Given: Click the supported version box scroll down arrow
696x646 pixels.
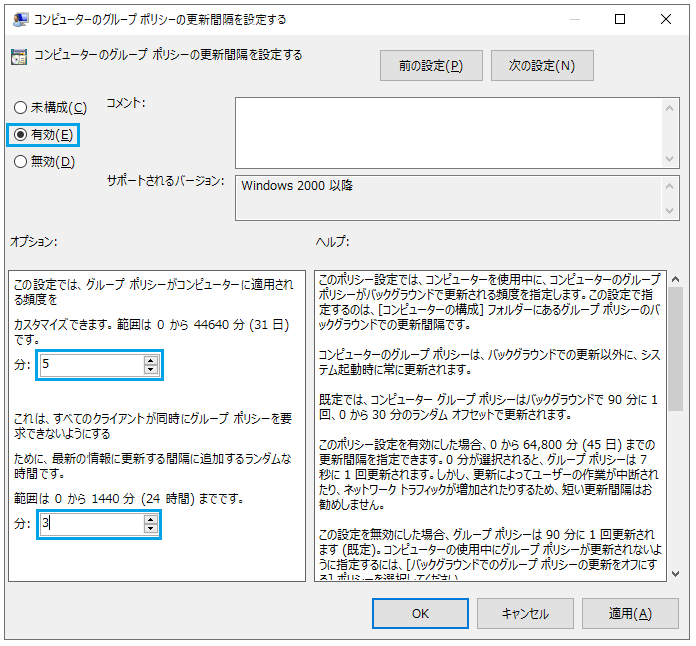Looking at the screenshot, I should 670,211.
